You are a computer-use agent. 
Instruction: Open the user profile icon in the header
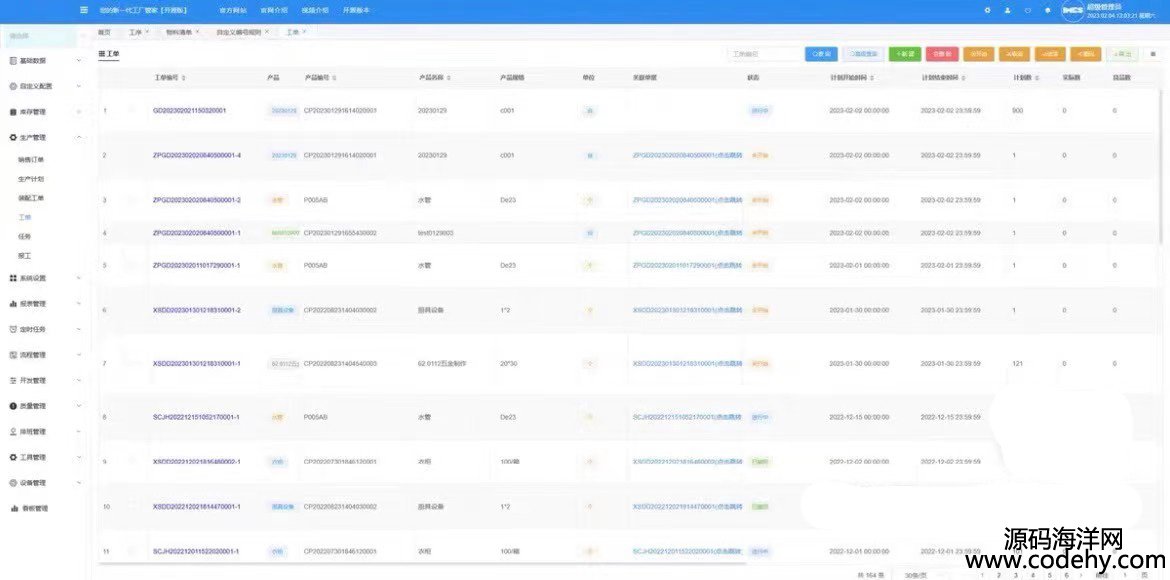click(1008, 10)
